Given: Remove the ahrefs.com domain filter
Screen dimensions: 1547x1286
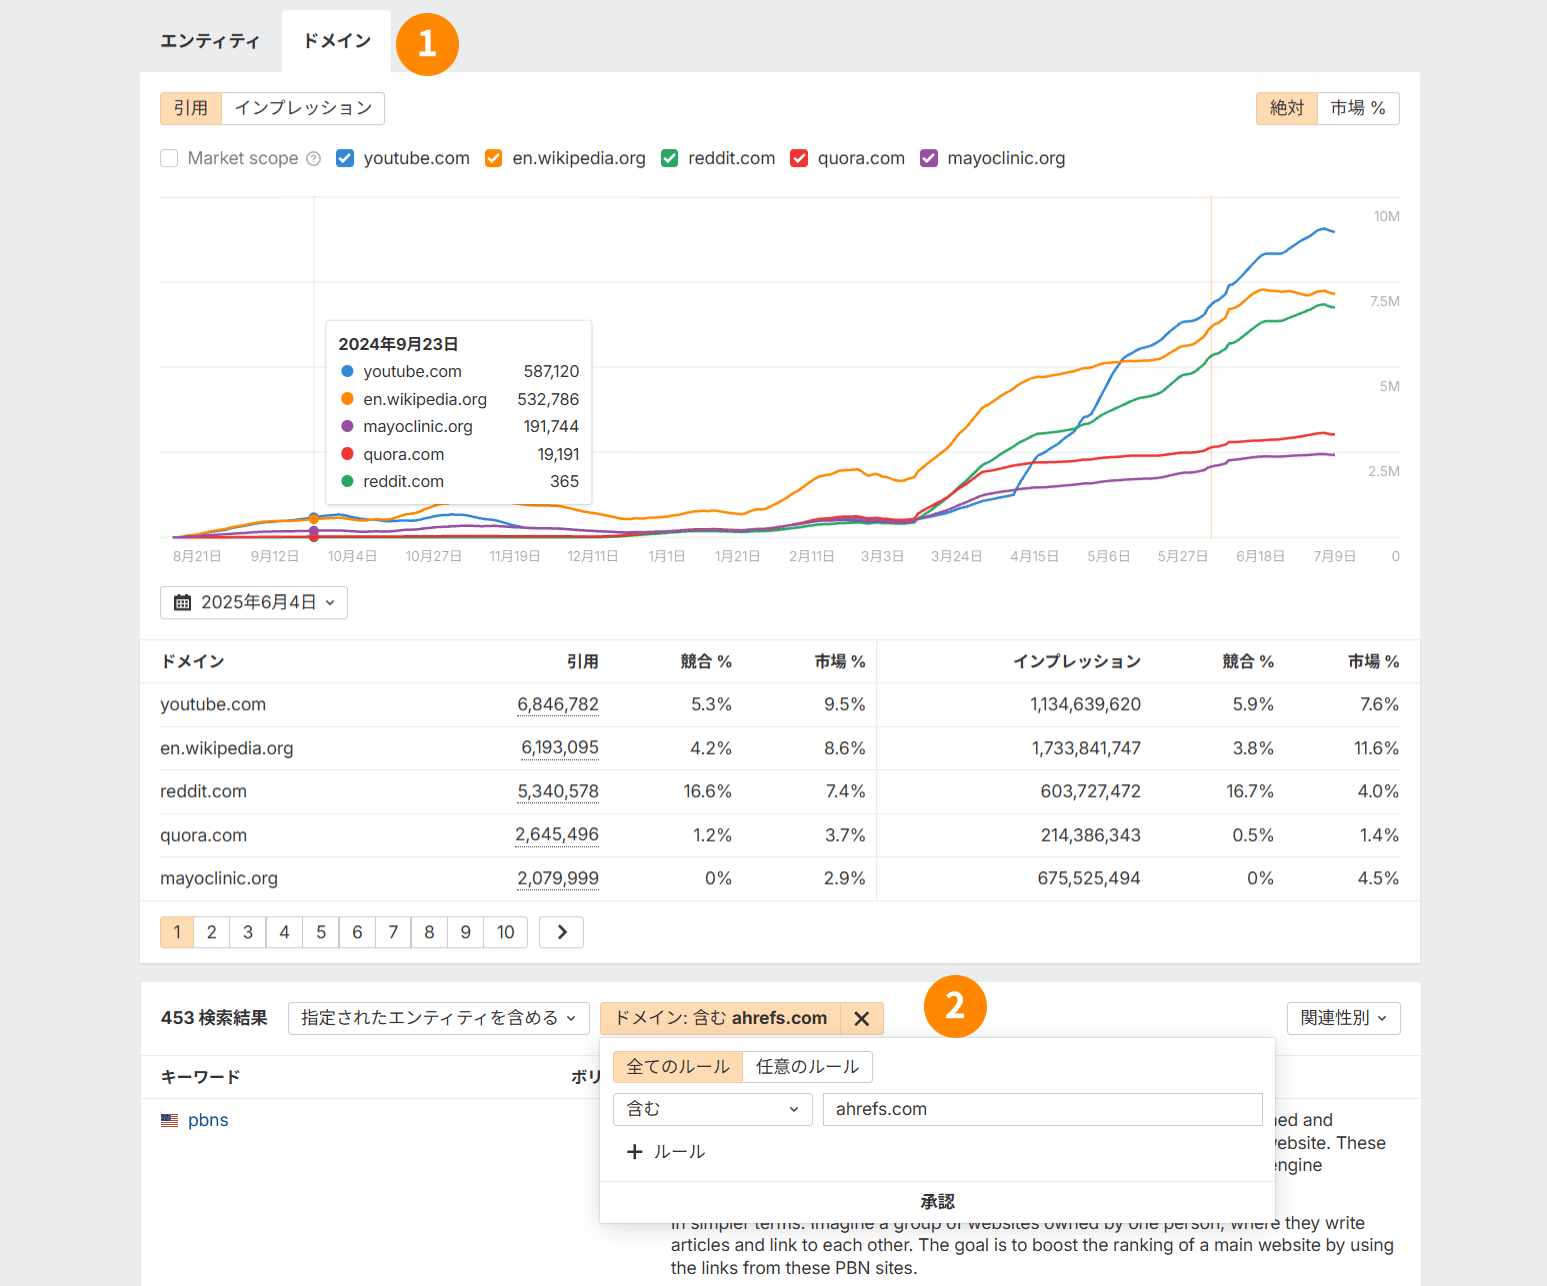Looking at the screenshot, I should pyautogui.click(x=861, y=1018).
